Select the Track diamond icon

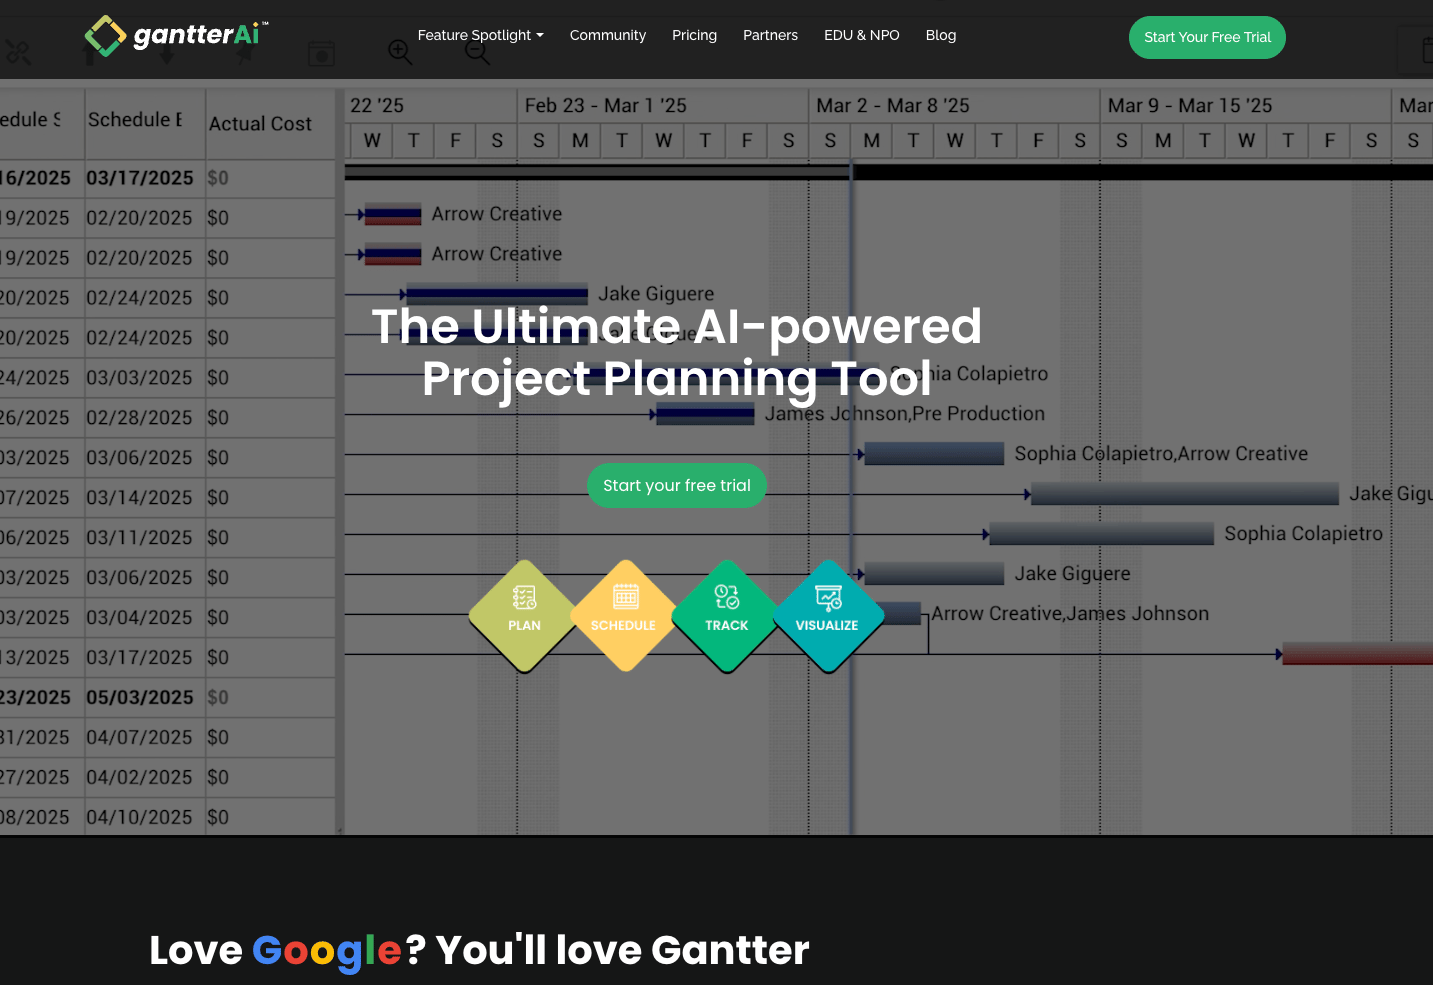point(727,616)
